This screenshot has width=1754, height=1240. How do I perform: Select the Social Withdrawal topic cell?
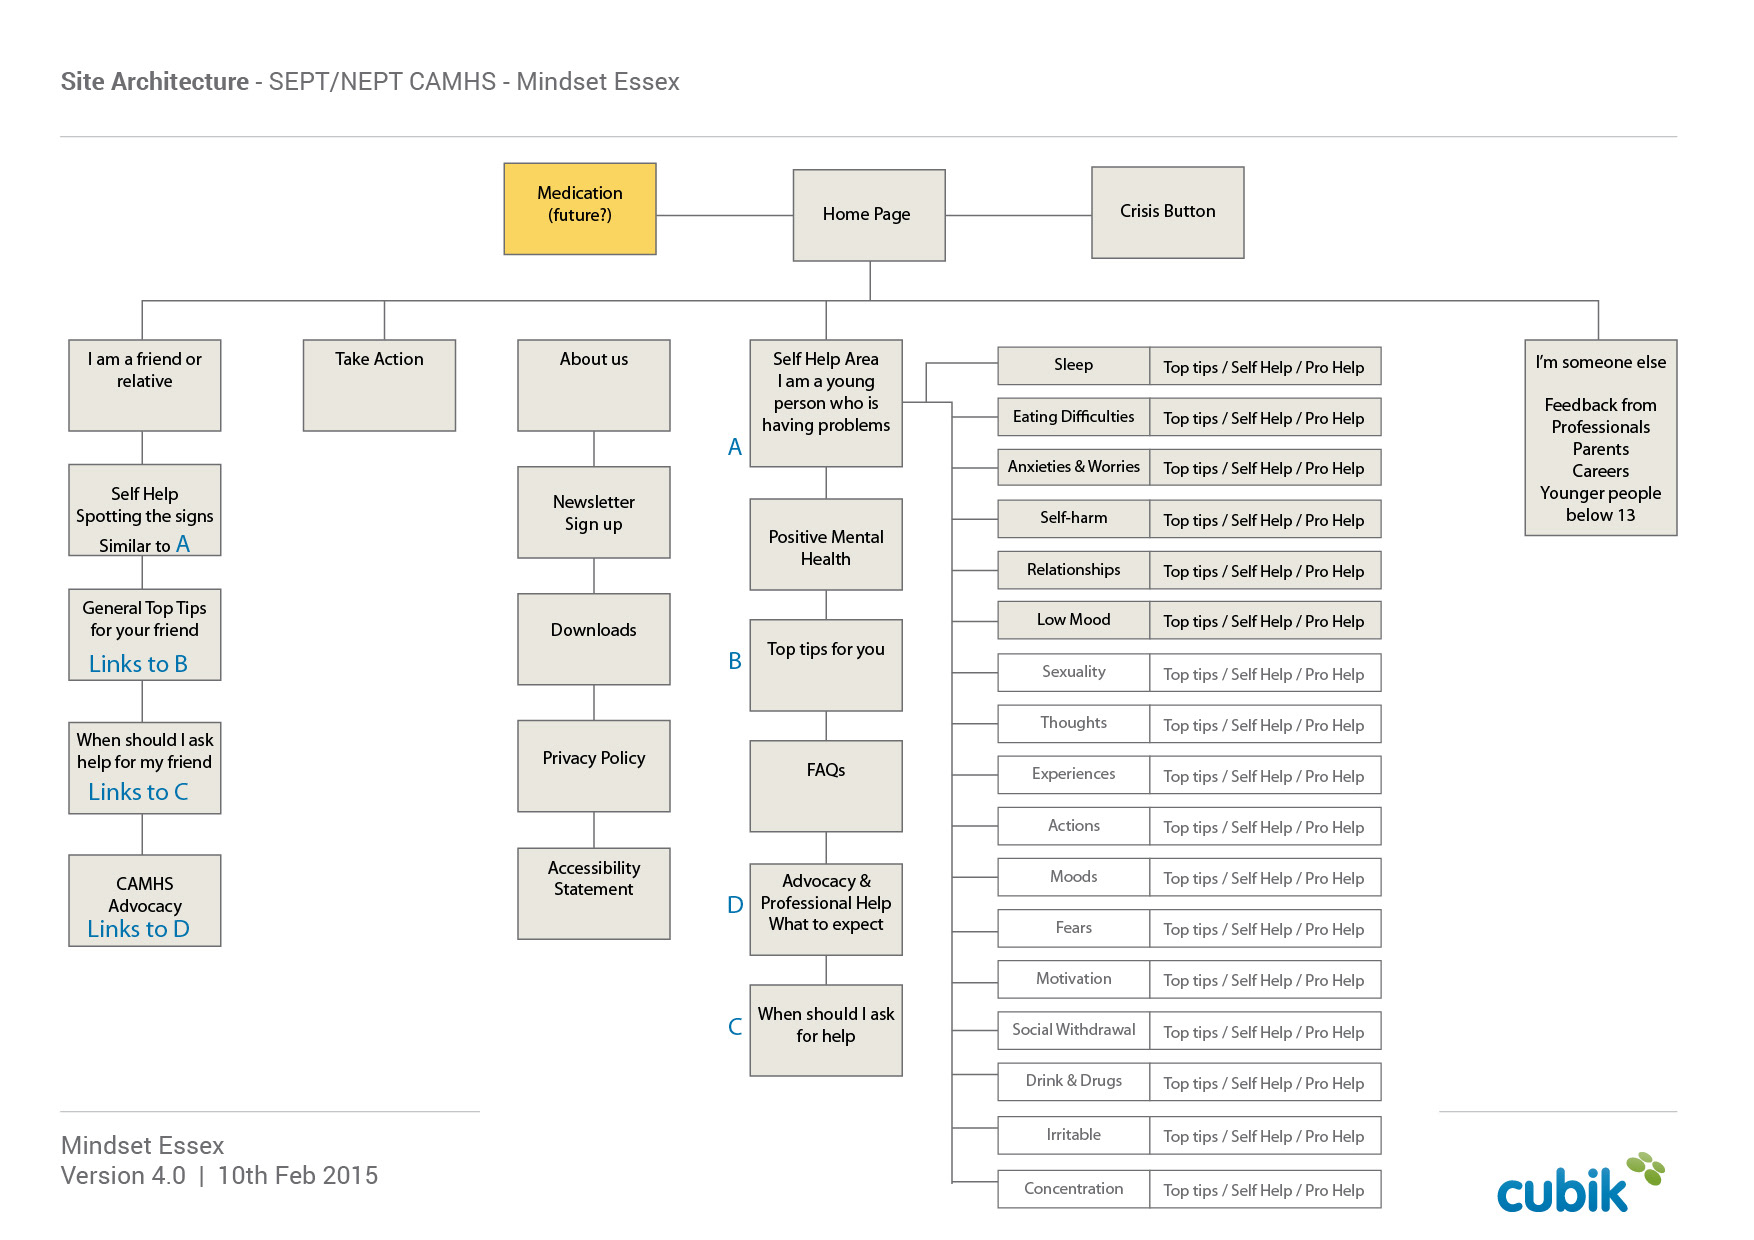point(1074,1030)
